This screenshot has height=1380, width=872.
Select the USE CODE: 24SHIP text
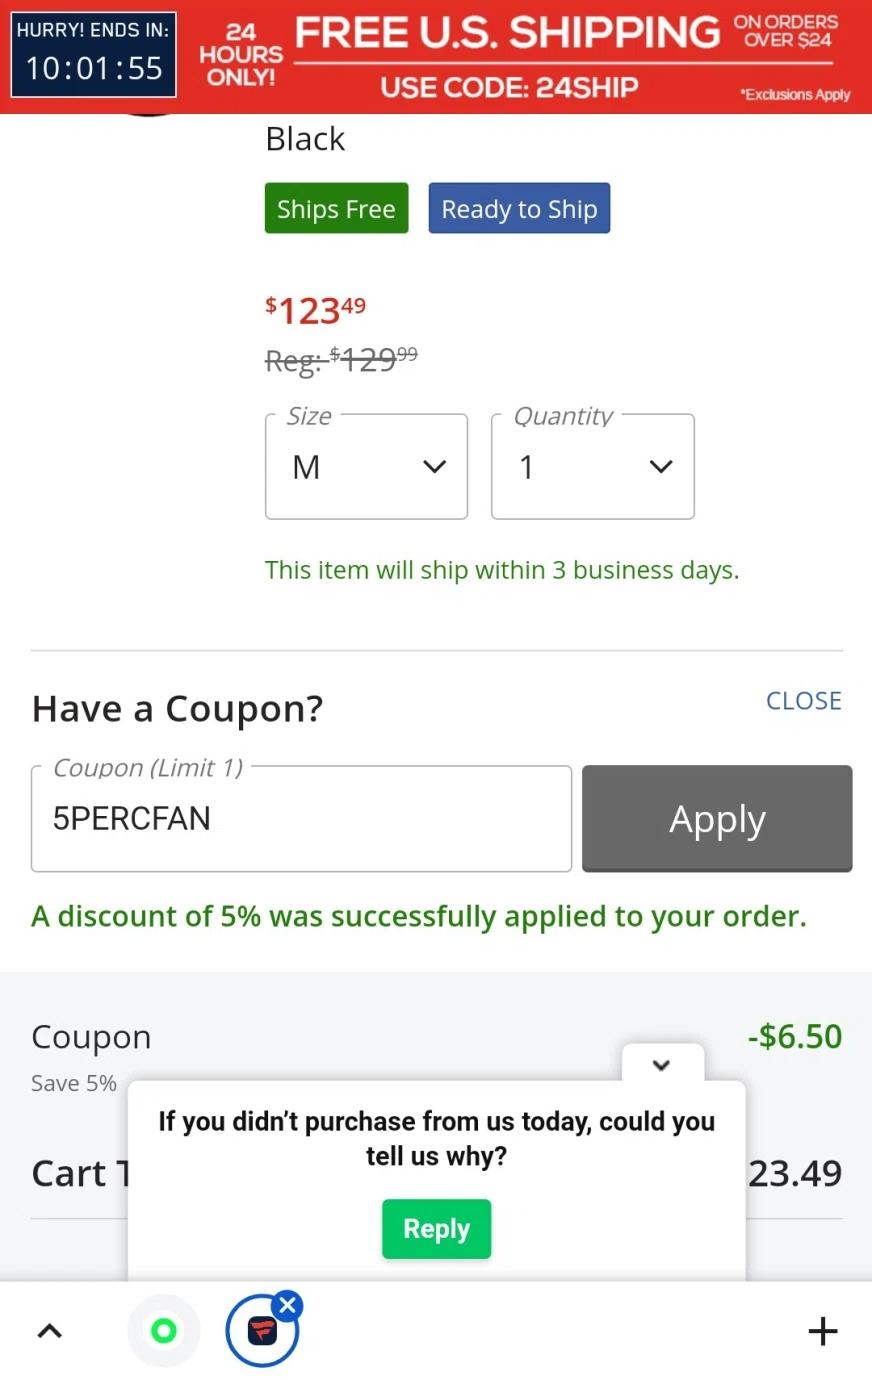point(509,88)
